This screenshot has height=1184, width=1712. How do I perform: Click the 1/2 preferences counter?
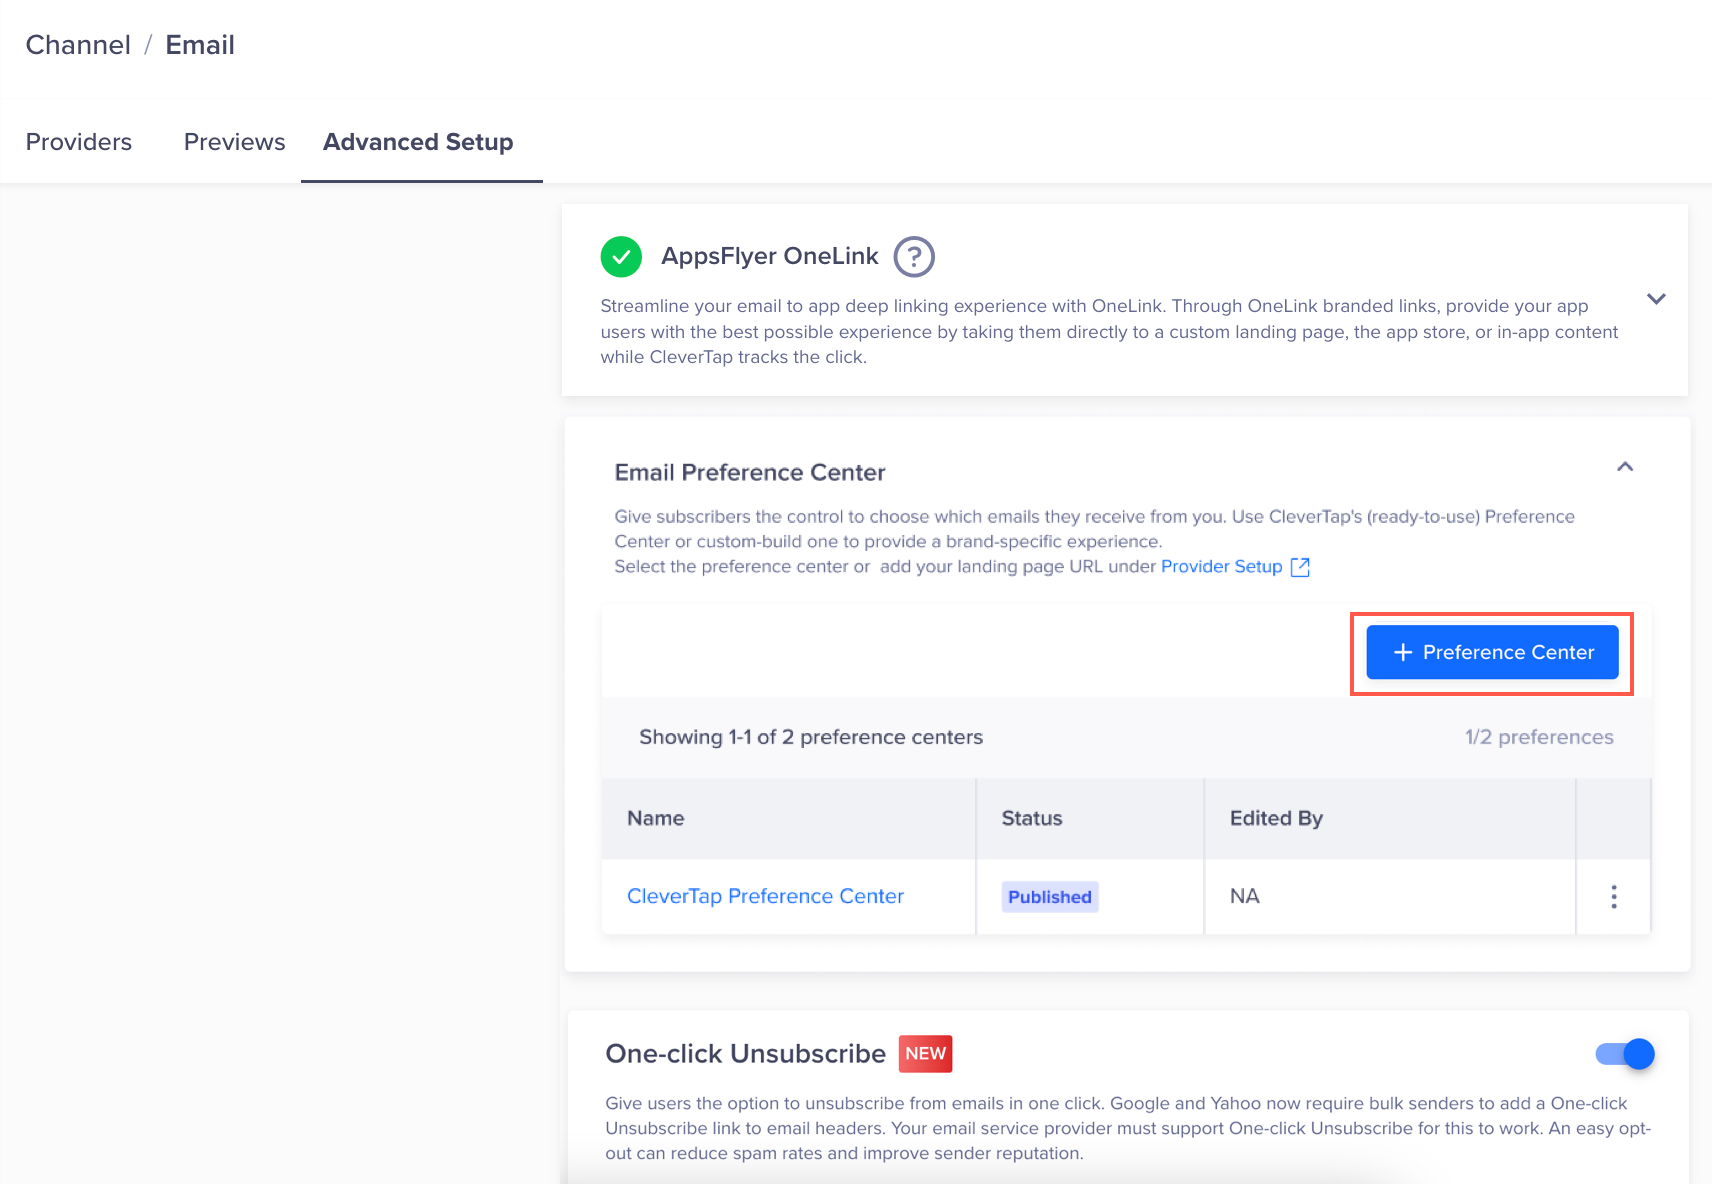[x=1539, y=737]
